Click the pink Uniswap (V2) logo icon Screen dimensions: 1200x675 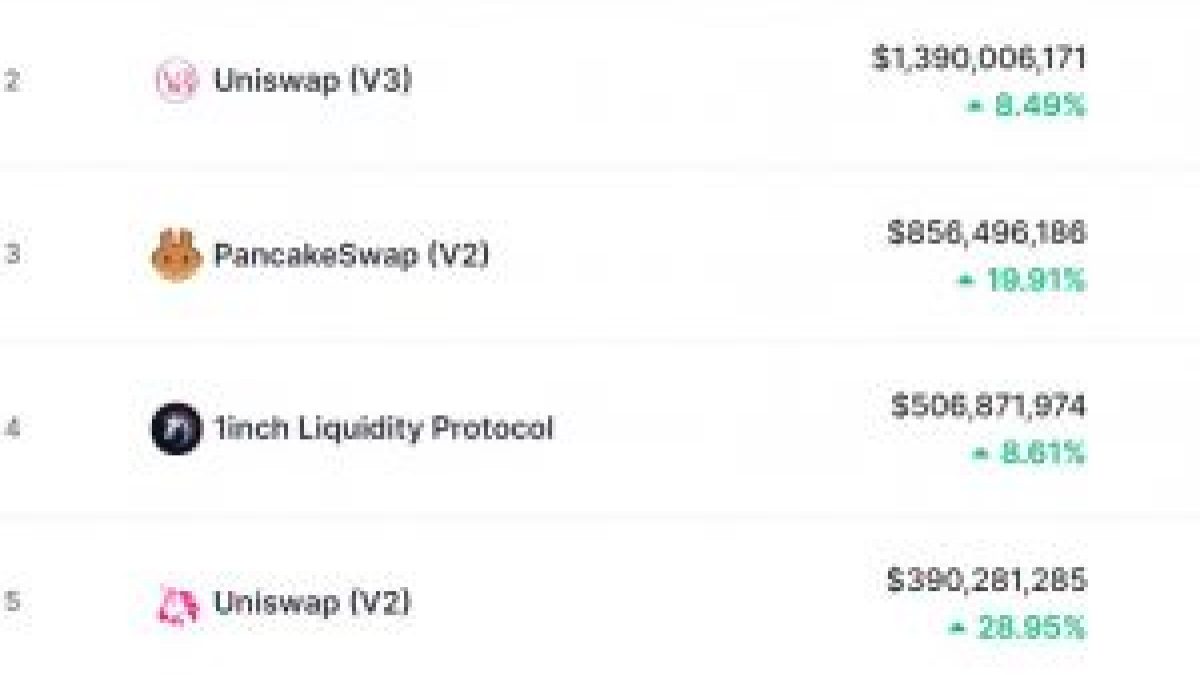point(178,605)
